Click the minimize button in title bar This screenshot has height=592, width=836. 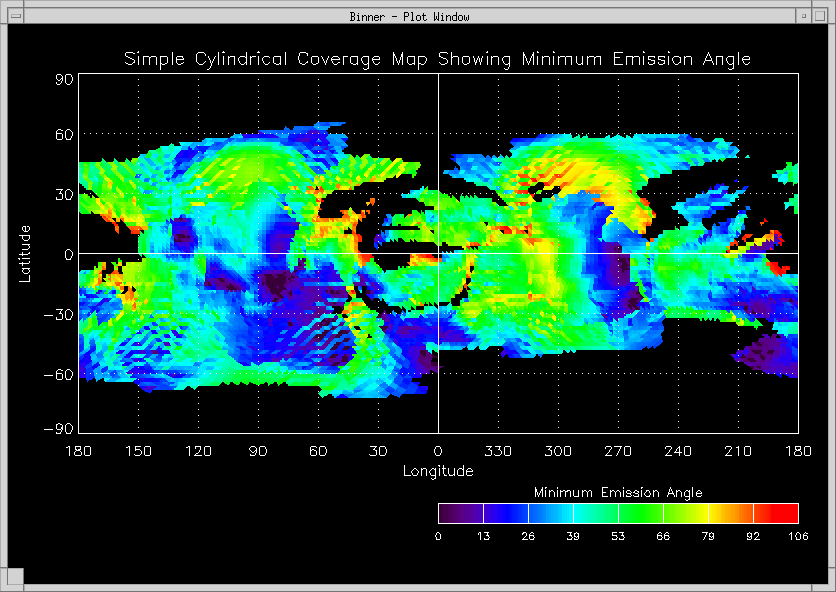803,16
